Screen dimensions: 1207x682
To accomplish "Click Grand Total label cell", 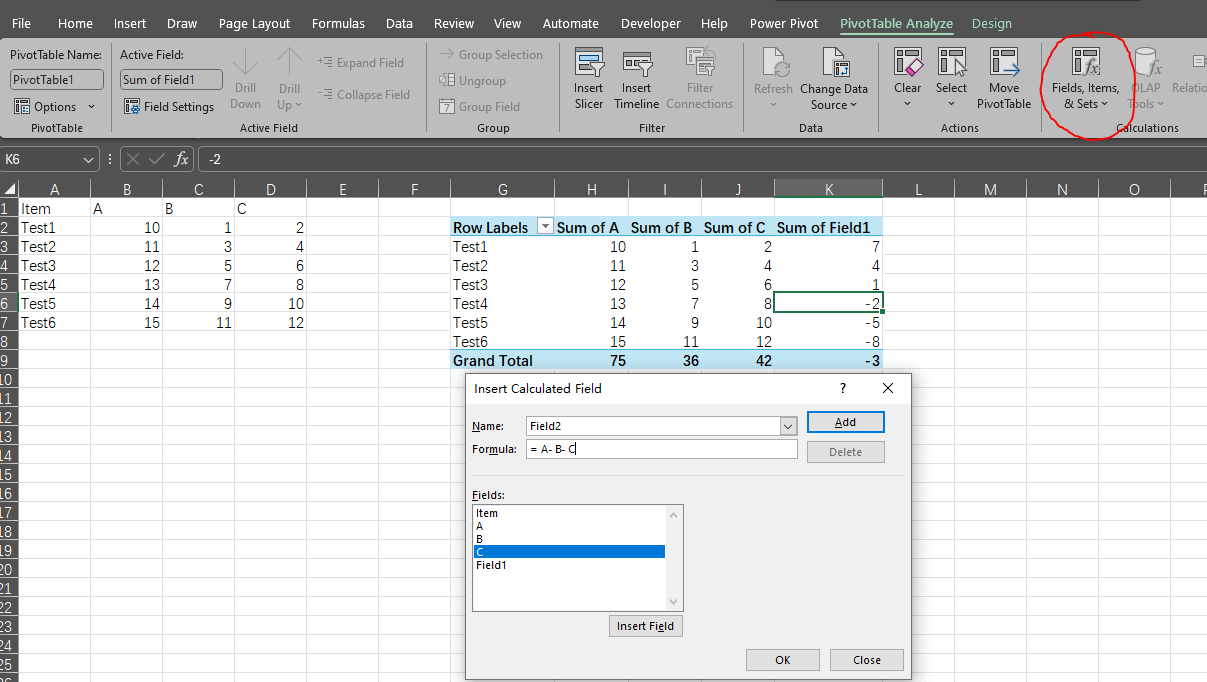I will (503, 360).
